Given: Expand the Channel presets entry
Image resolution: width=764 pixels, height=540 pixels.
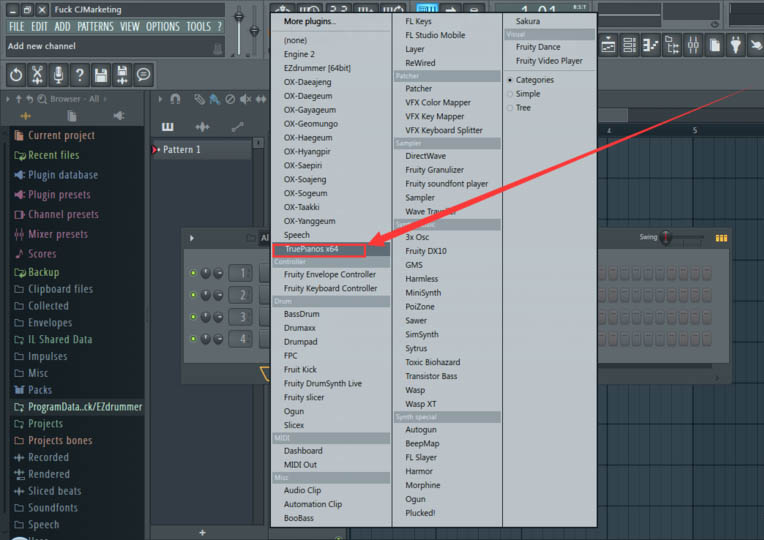Looking at the screenshot, I should coord(57,214).
